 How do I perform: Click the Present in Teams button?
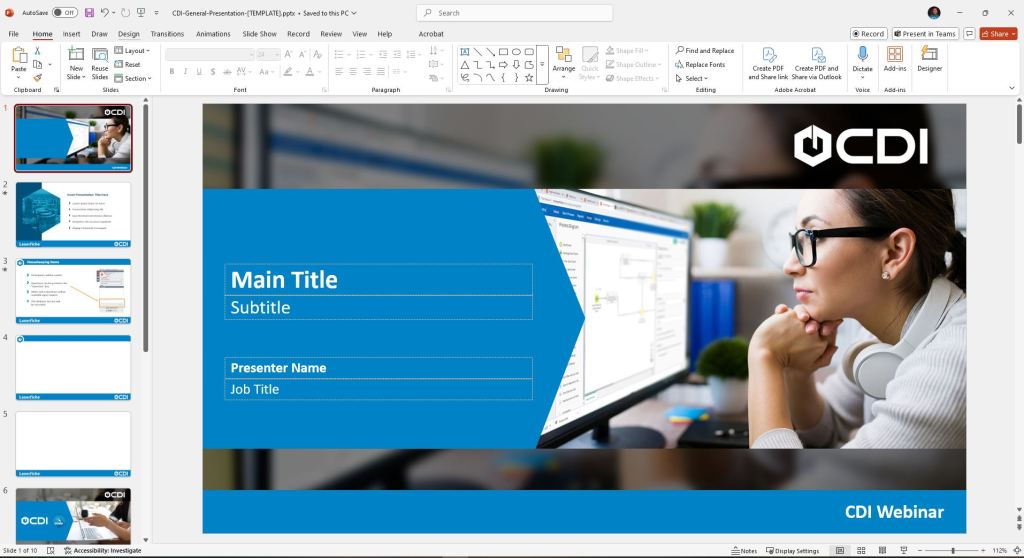click(924, 33)
